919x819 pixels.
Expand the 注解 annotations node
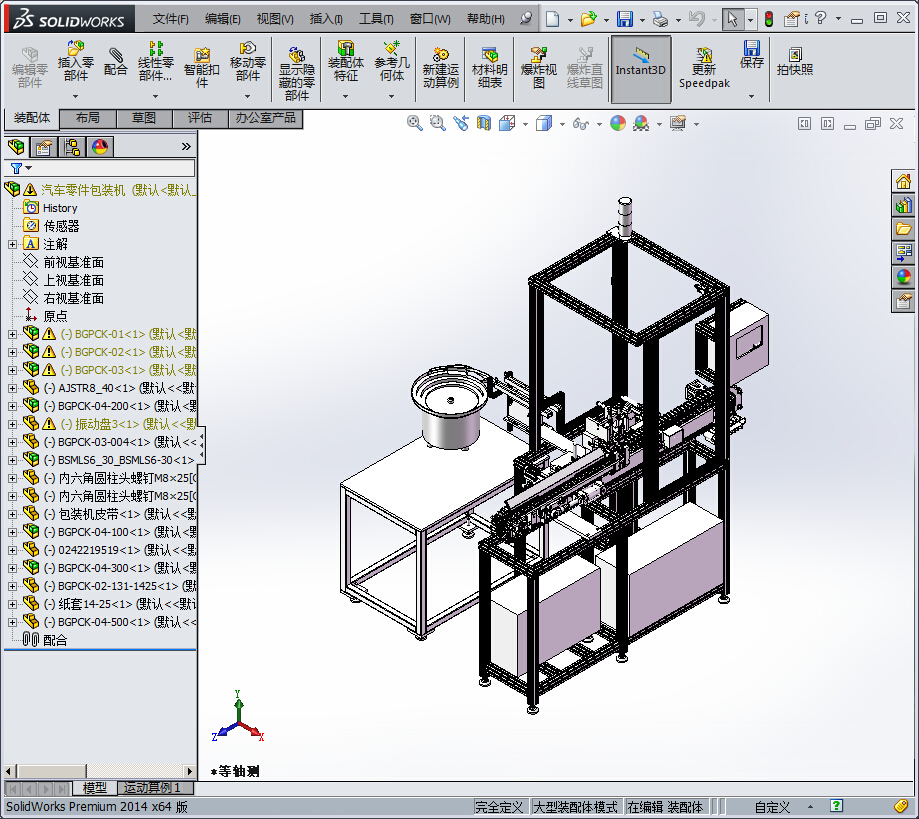[x=12, y=244]
